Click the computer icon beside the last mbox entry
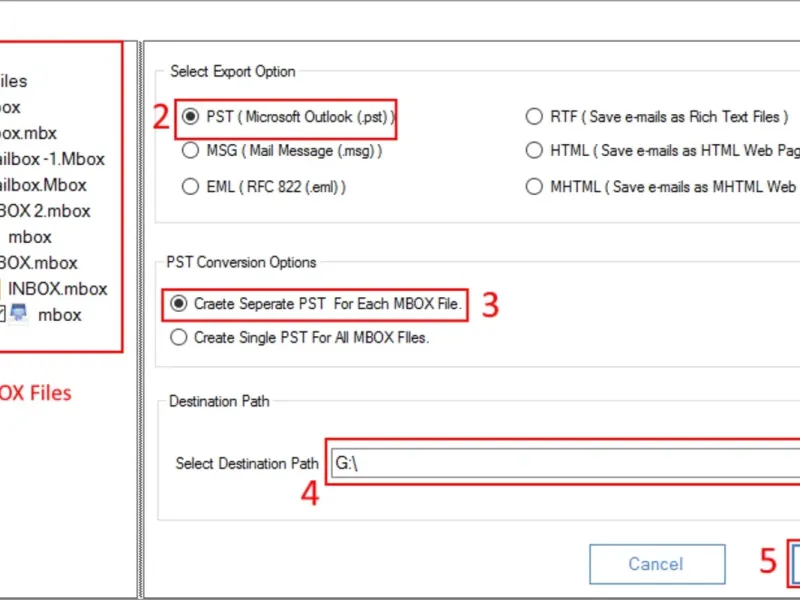This screenshot has width=800, height=600. pos(19,314)
